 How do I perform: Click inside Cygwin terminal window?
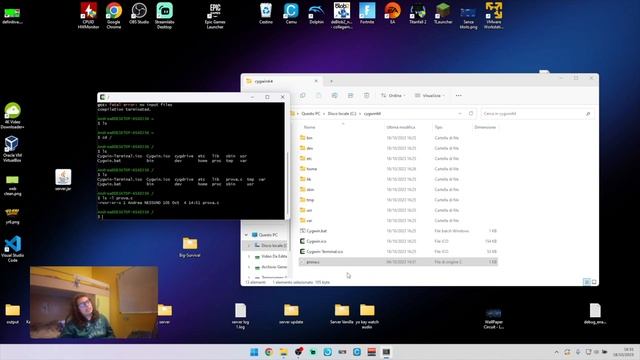point(191,161)
